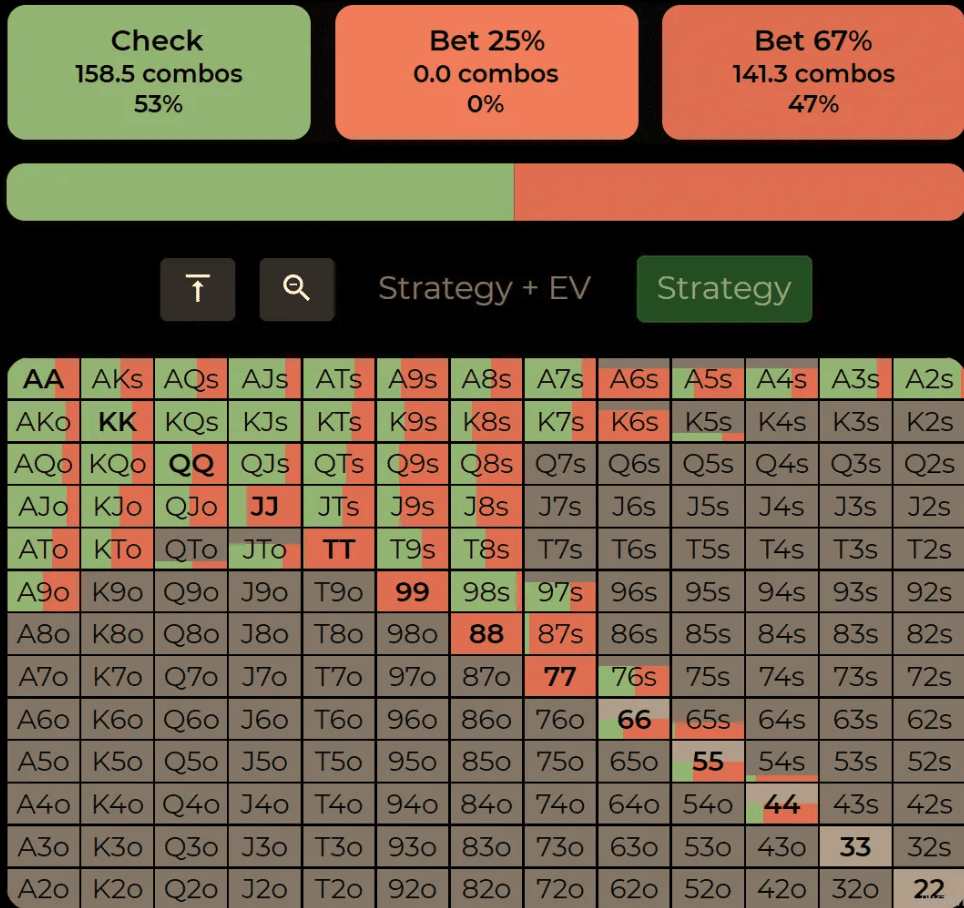Pick the KK pocket pair cell
Screen dimensions: 964x908
click(x=117, y=422)
